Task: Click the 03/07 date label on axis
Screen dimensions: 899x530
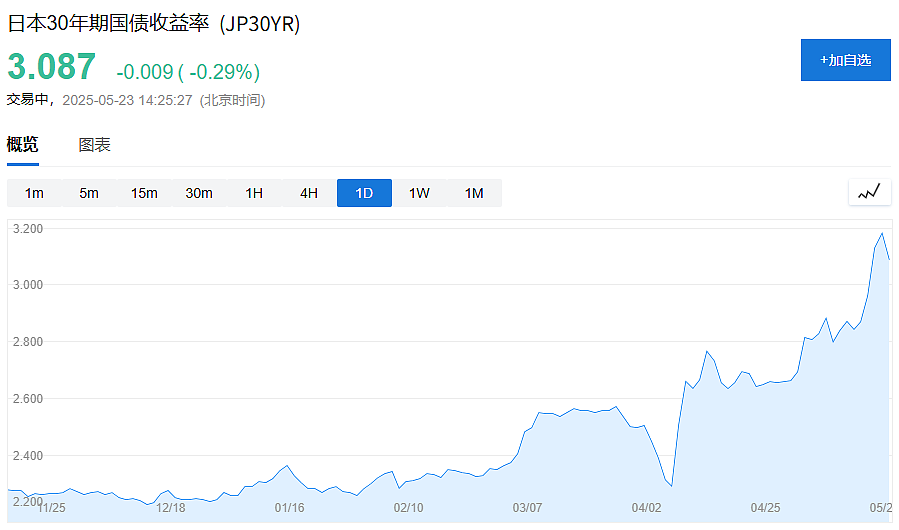Action: [x=527, y=508]
